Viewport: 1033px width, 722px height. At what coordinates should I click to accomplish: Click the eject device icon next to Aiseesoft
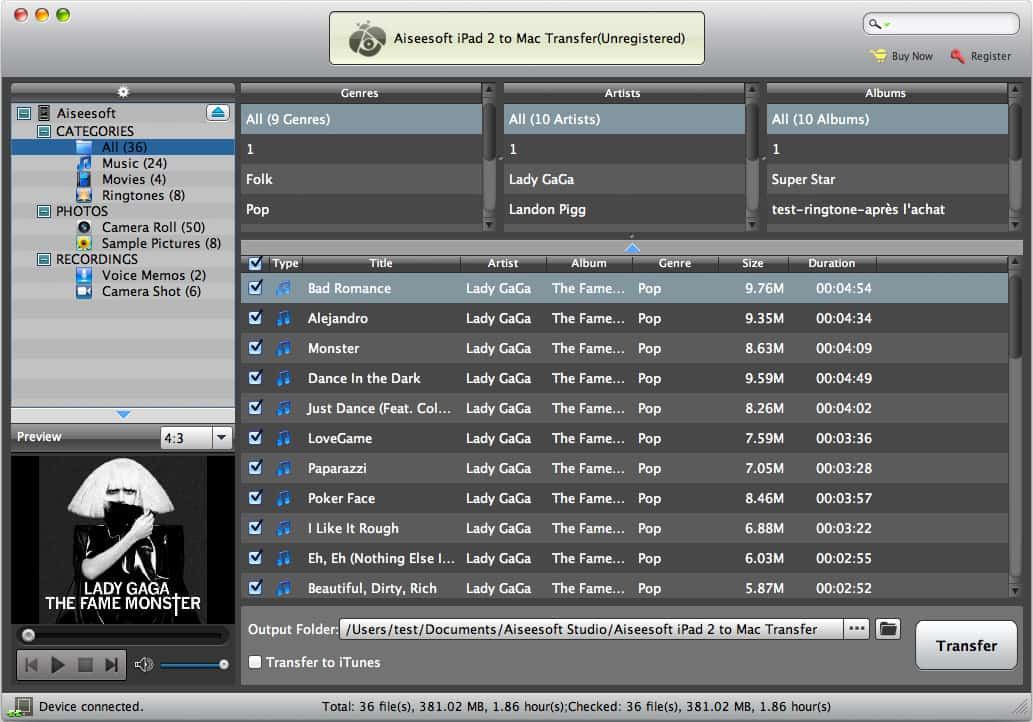click(218, 113)
